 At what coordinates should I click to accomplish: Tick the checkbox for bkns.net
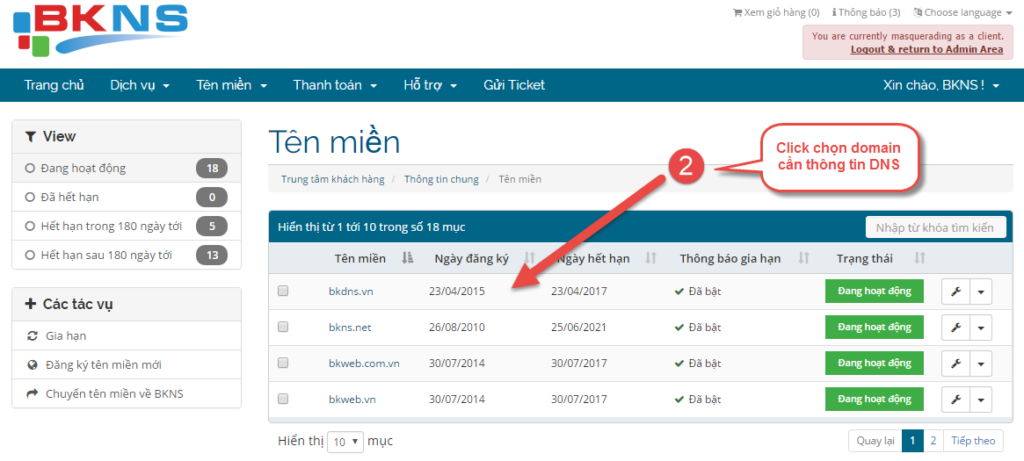[x=283, y=328]
